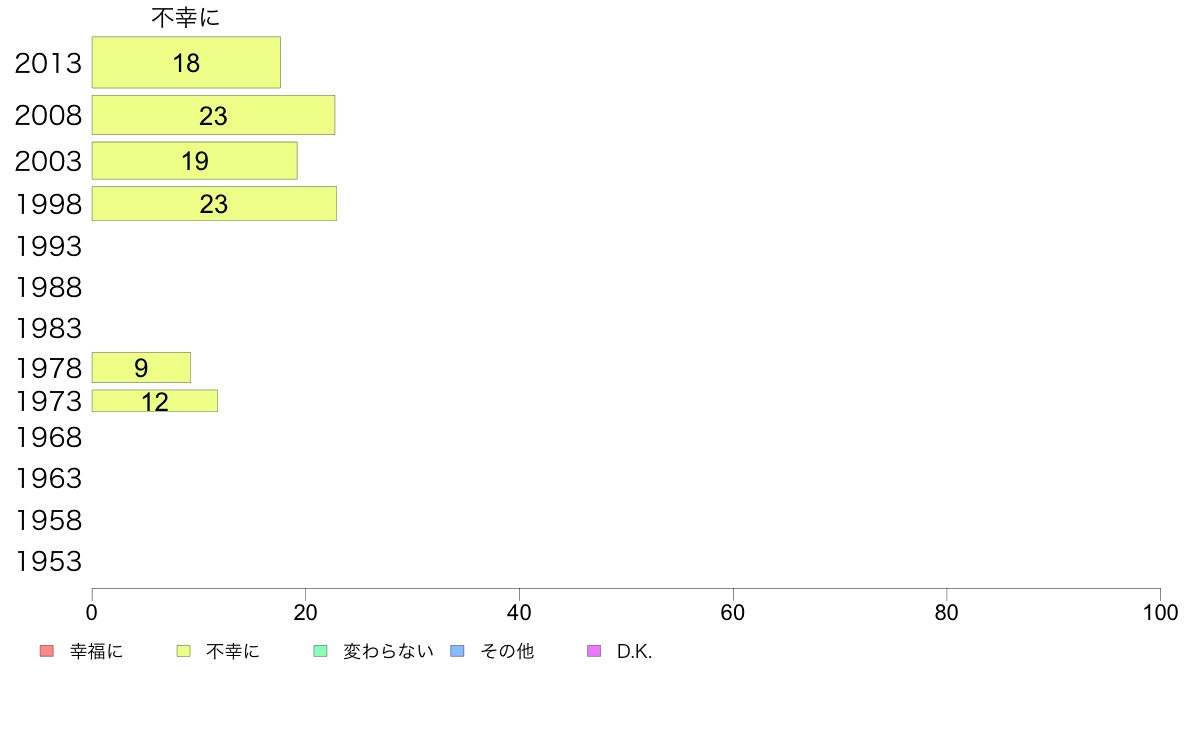Select the 2003 bar showing 19
The image size is (1188, 736).
pyautogui.click(x=195, y=161)
